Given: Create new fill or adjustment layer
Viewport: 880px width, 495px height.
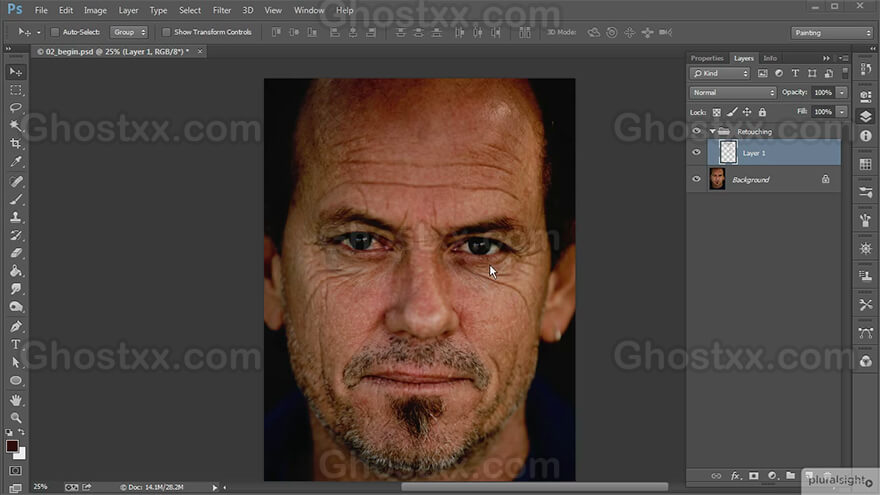Looking at the screenshot, I should [x=772, y=476].
